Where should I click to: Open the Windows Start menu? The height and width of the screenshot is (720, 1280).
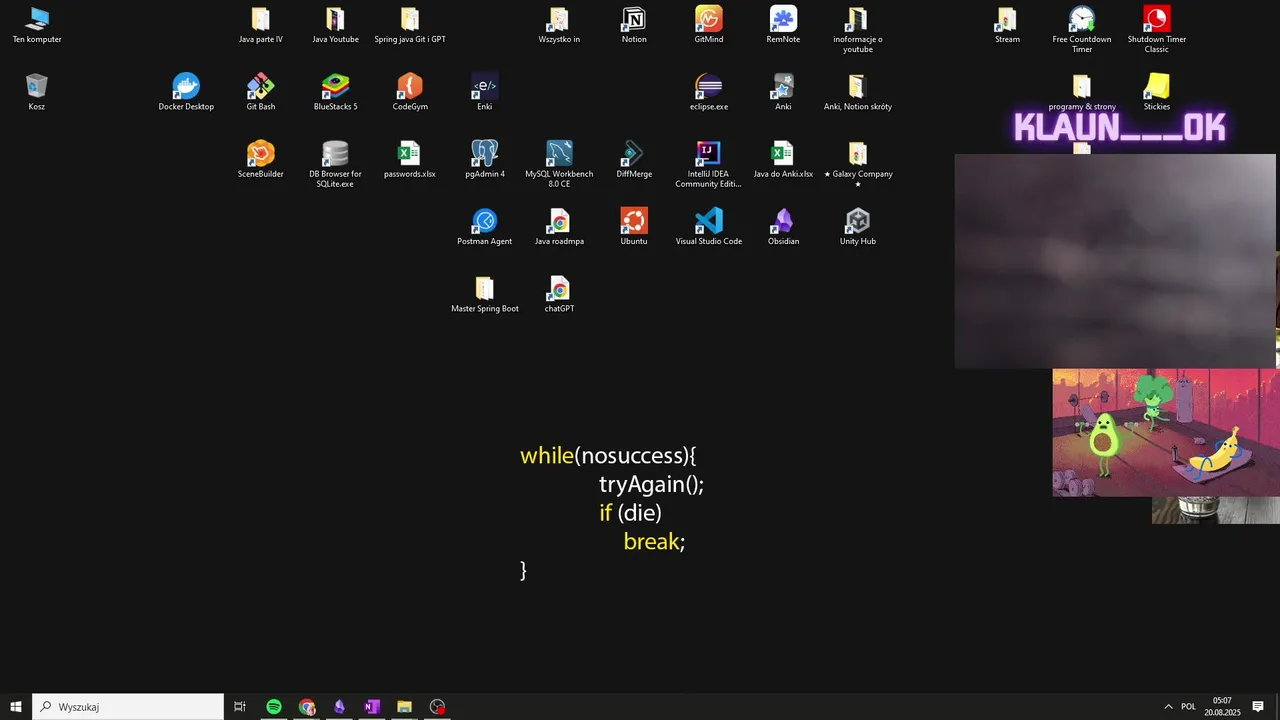pos(16,707)
